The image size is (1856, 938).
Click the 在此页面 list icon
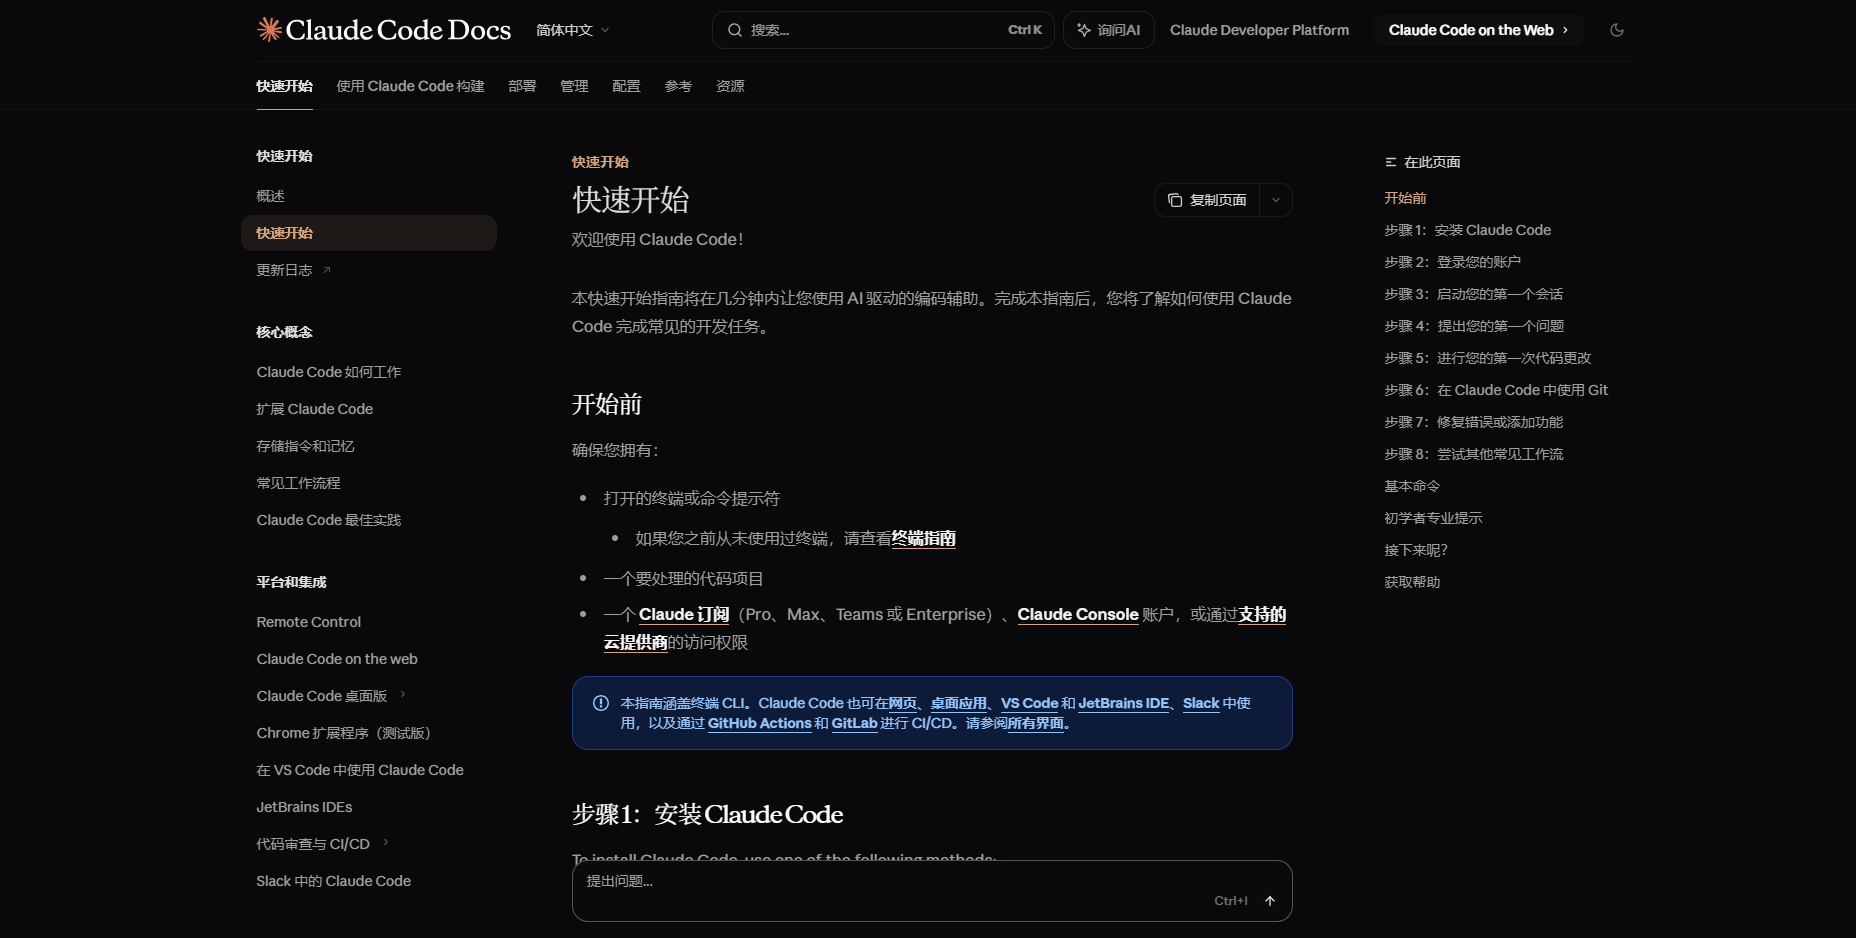(1390, 162)
